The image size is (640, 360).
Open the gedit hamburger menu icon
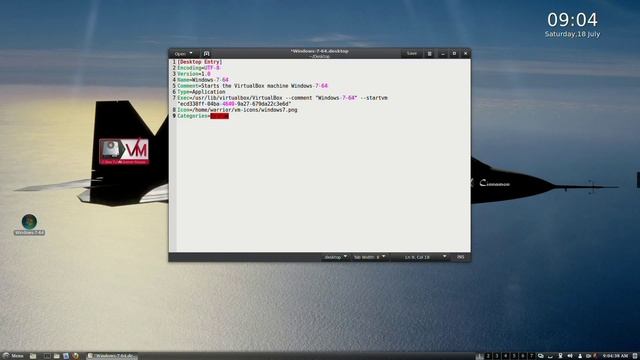coord(429,53)
